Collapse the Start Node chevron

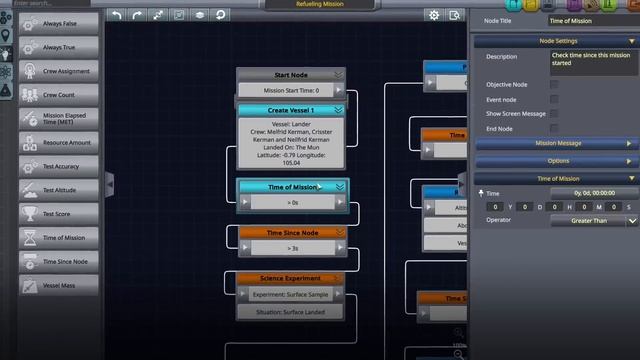tap(338, 75)
